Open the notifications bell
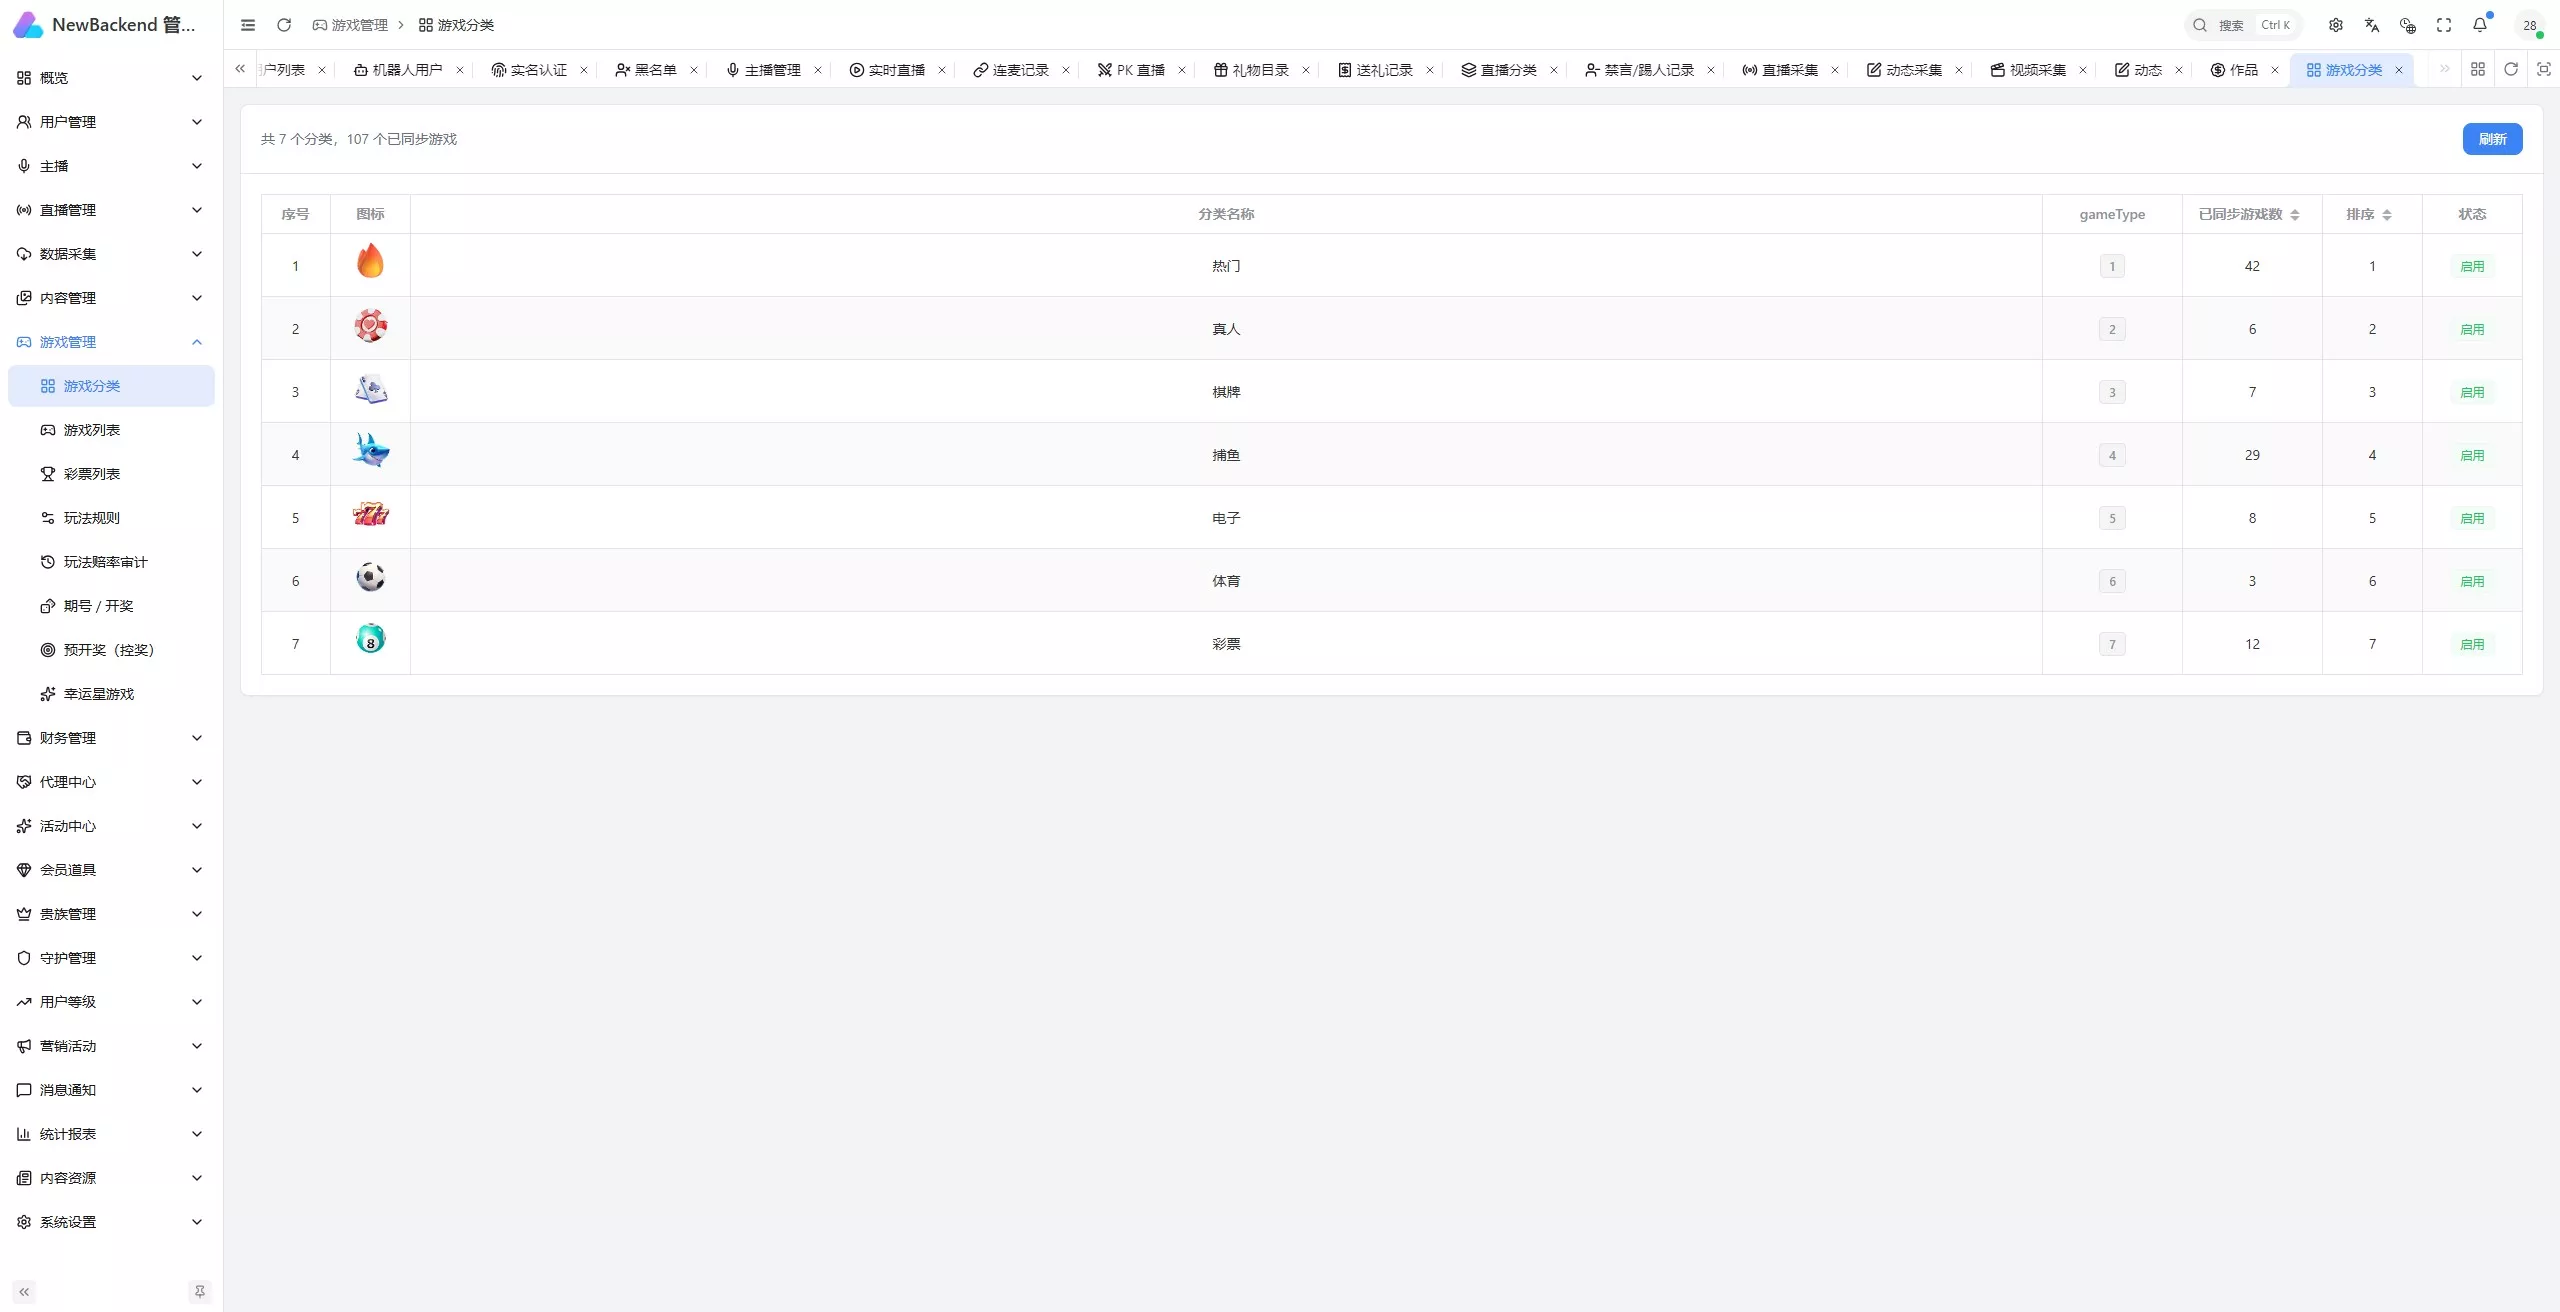The height and width of the screenshot is (1312, 2560). point(2480,25)
